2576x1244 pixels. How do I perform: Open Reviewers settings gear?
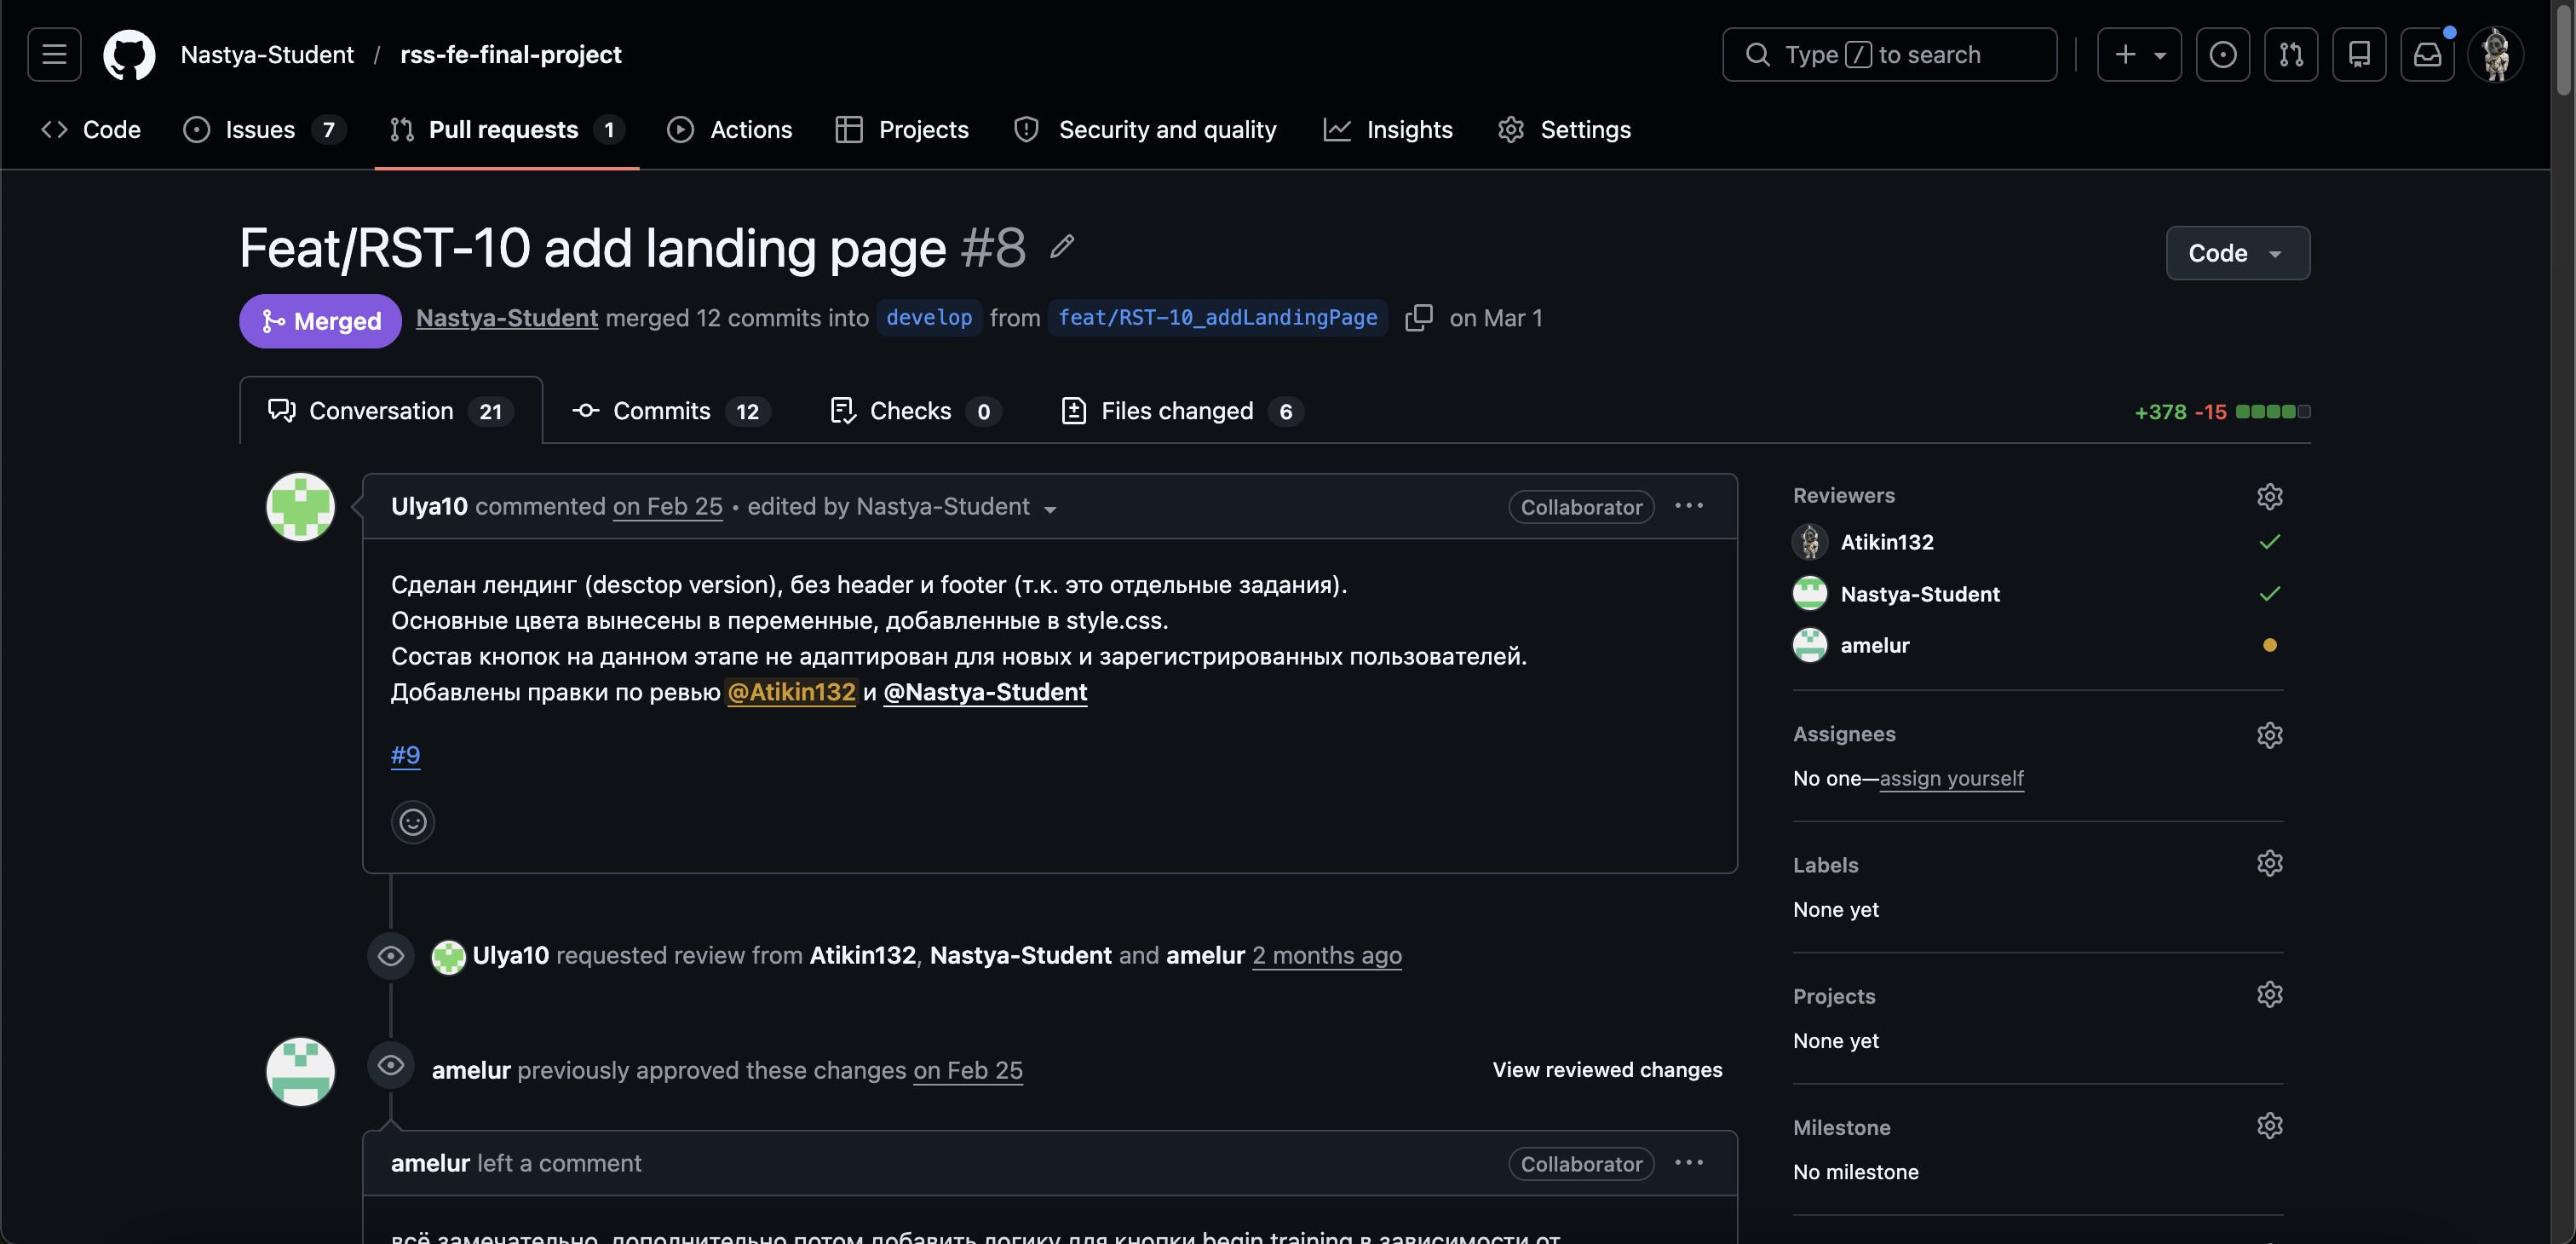[2270, 496]
